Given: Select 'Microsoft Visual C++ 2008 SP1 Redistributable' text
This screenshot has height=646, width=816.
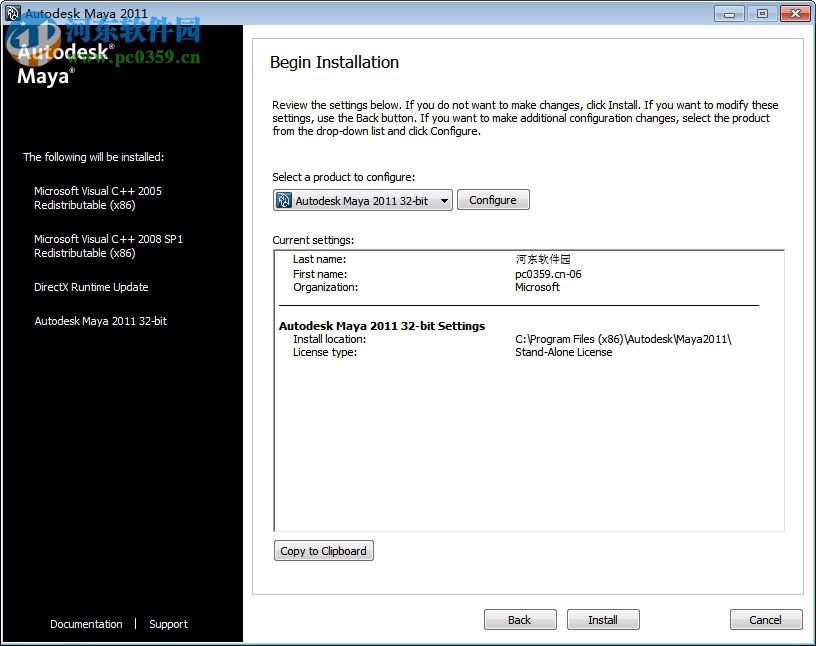Looking at the screenshot, I should coord(108,246).
